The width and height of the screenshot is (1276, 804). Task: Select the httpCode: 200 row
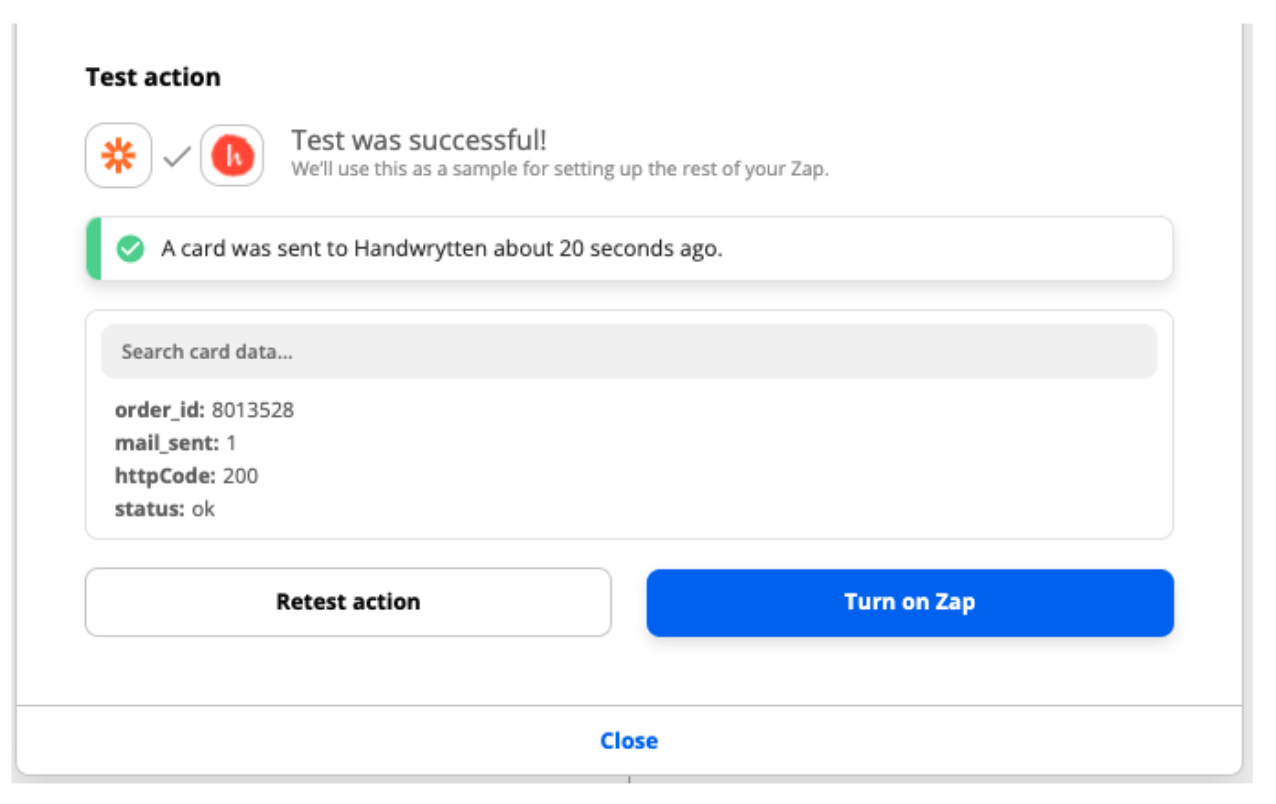tap(187, 476)
